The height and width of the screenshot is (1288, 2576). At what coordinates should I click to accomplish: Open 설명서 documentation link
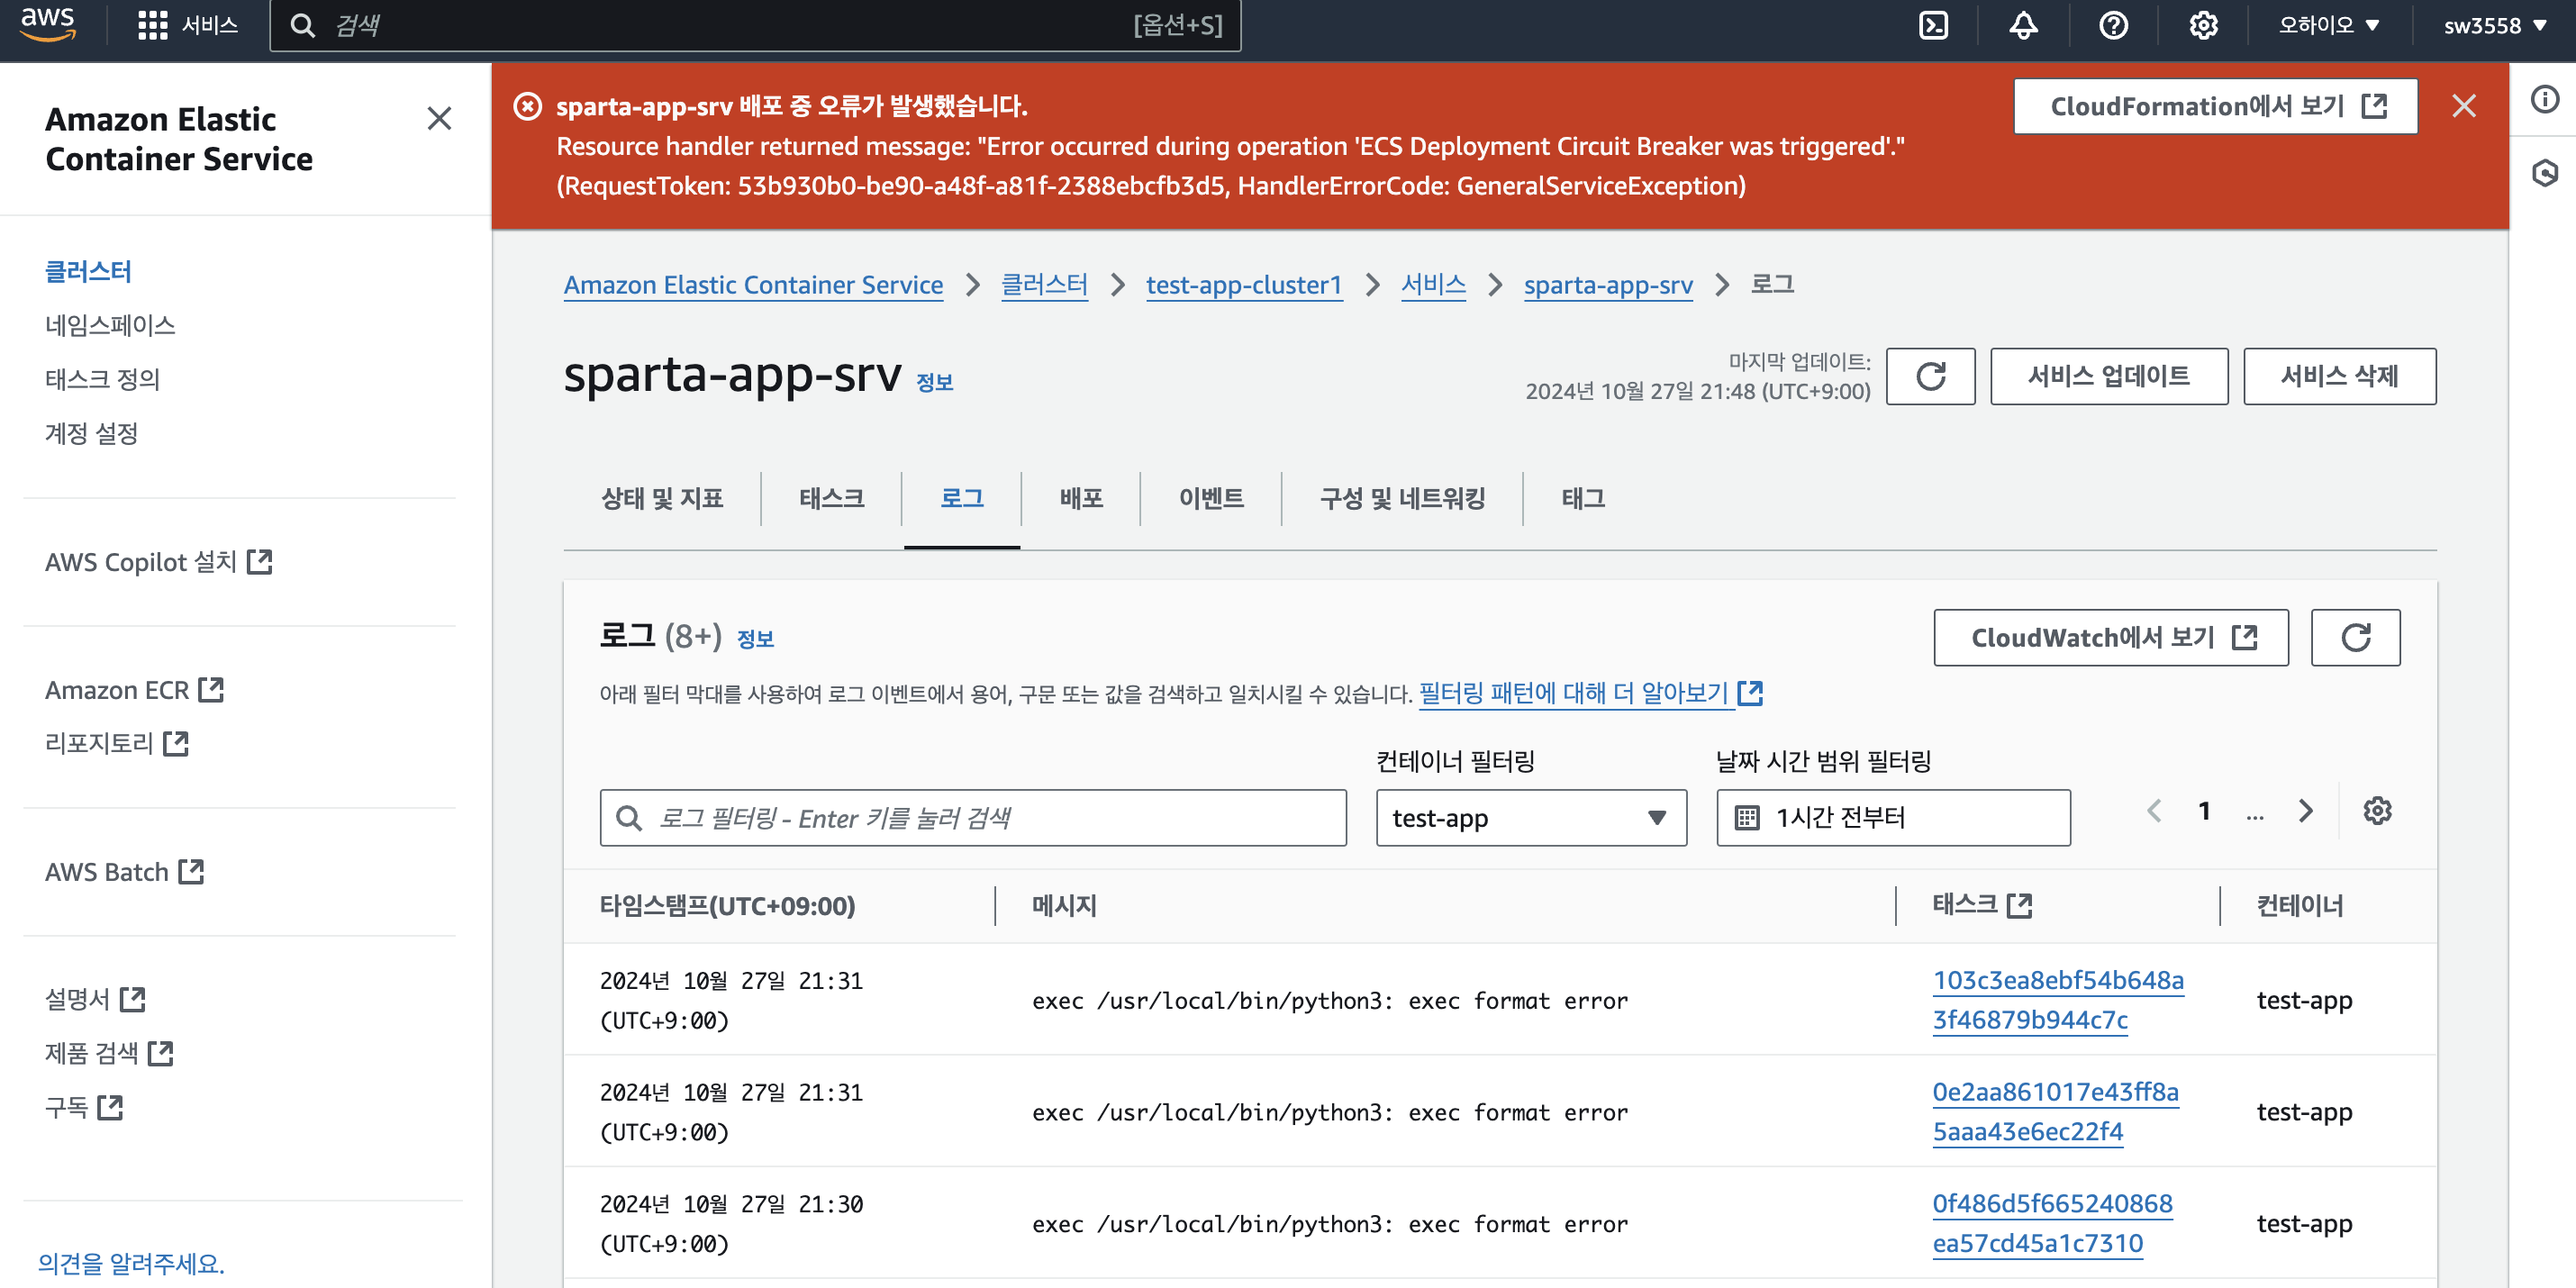pos(95,999)
